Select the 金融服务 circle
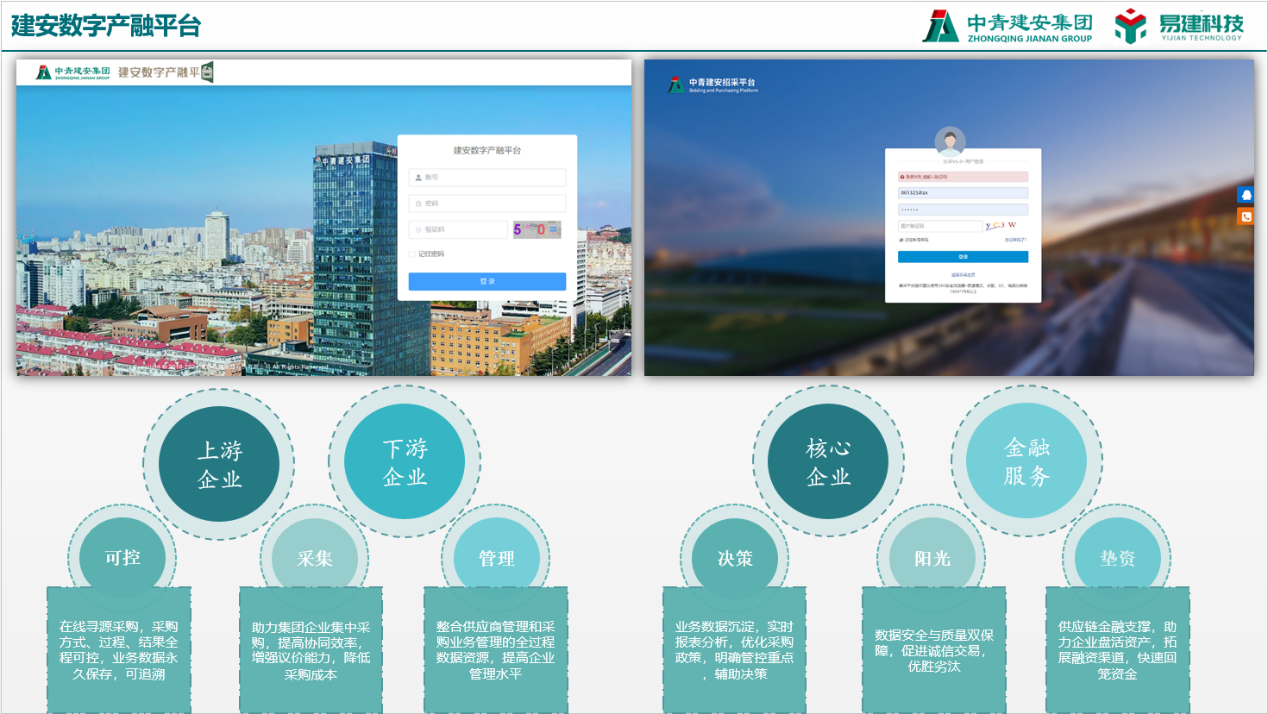1268x714 pixels. click(1026, 459)
